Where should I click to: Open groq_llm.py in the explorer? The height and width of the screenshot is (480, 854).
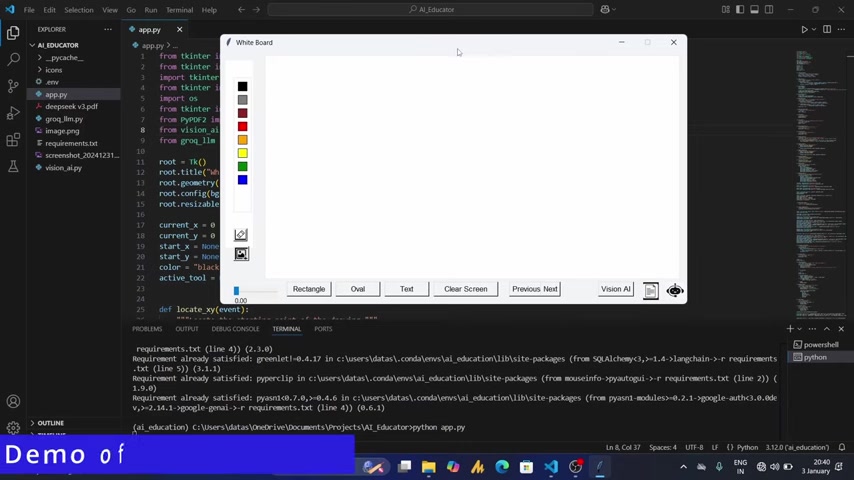tap(64, 119)
